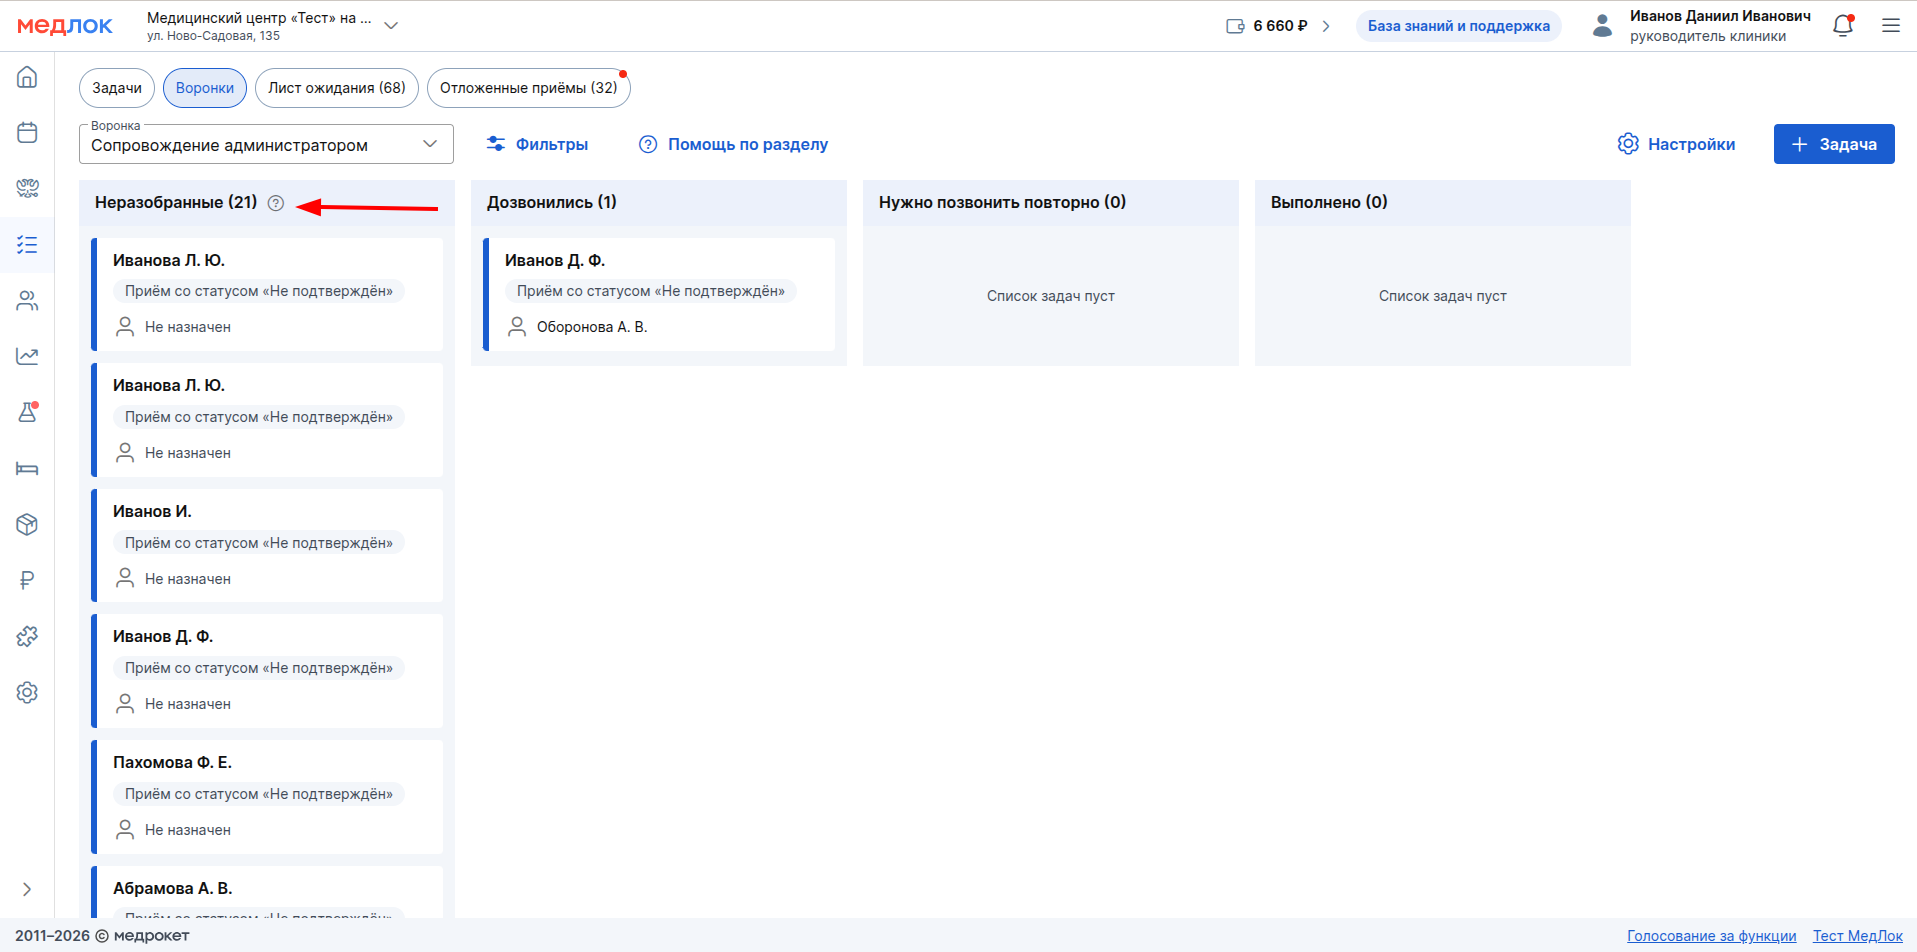The image size is (1917, 952).
Task: Click the hospital bed icon in sidebar
Action: [x=27, y=468]
